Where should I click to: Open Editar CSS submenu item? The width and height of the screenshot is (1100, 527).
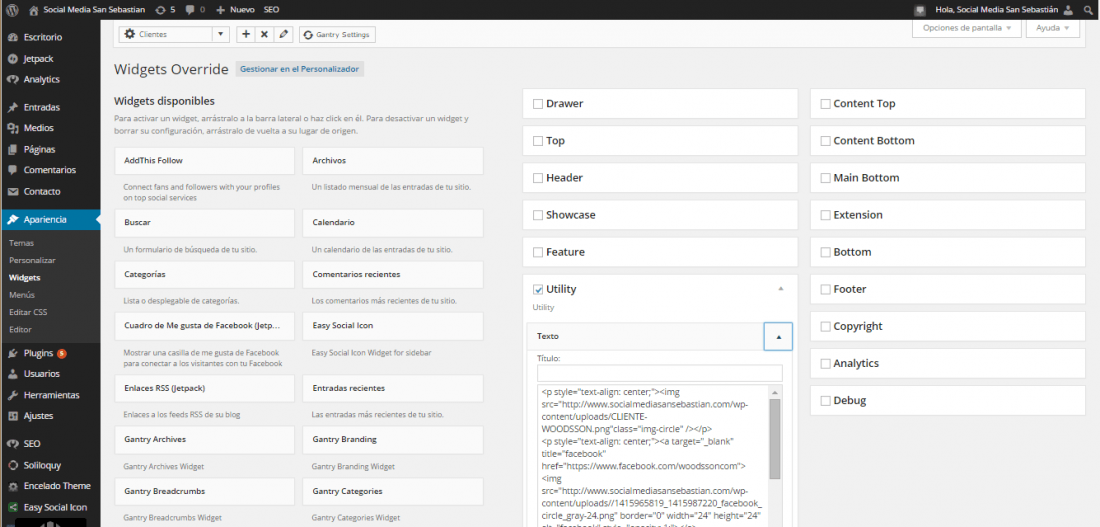tap(28, 312)
